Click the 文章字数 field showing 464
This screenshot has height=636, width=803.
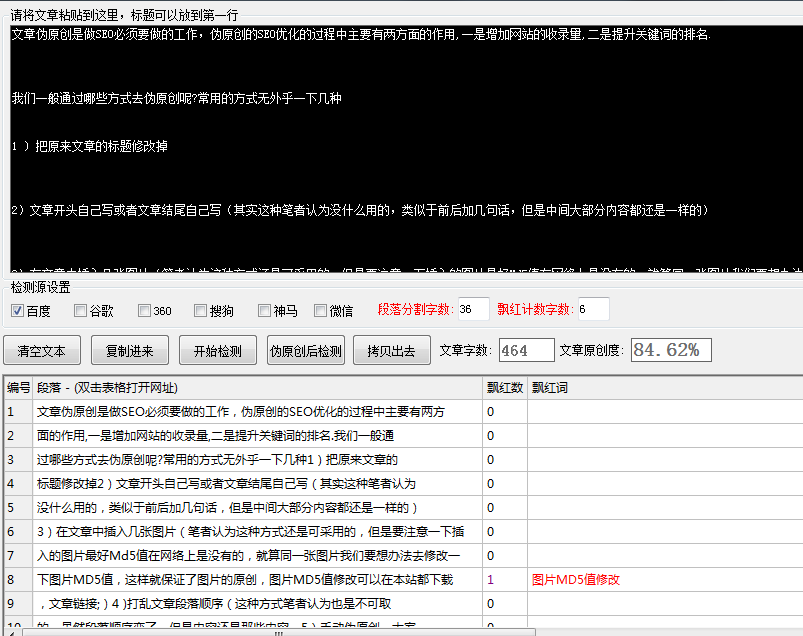coord(526,351)
